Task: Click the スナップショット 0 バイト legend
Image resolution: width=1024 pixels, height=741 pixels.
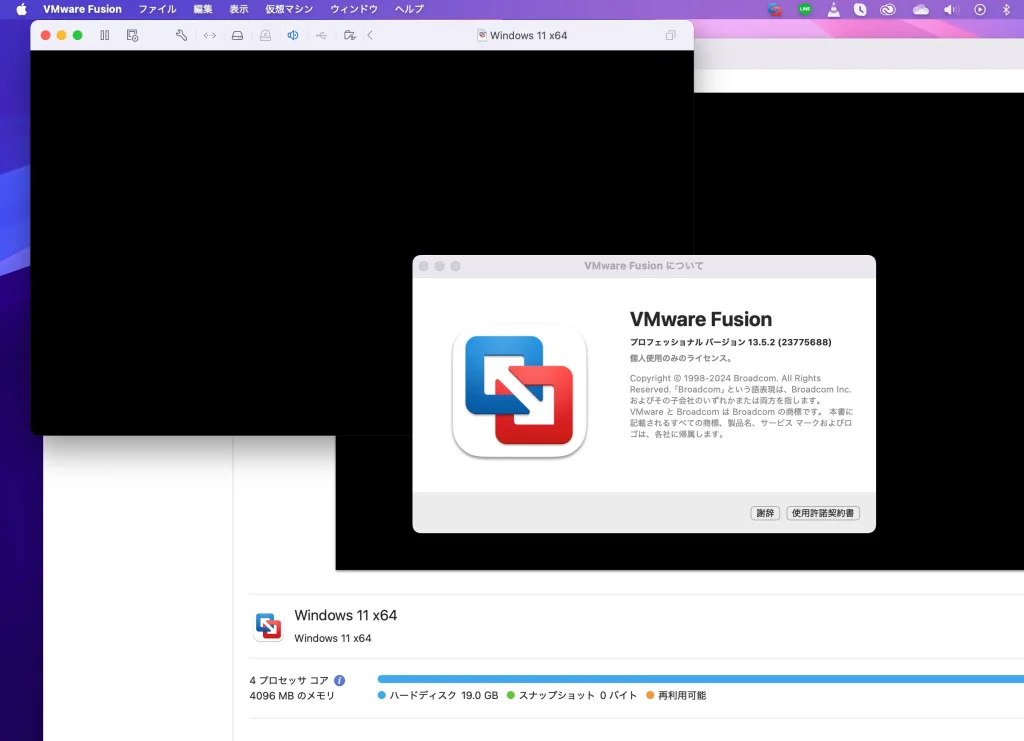Action: click(x=571, y=695)
